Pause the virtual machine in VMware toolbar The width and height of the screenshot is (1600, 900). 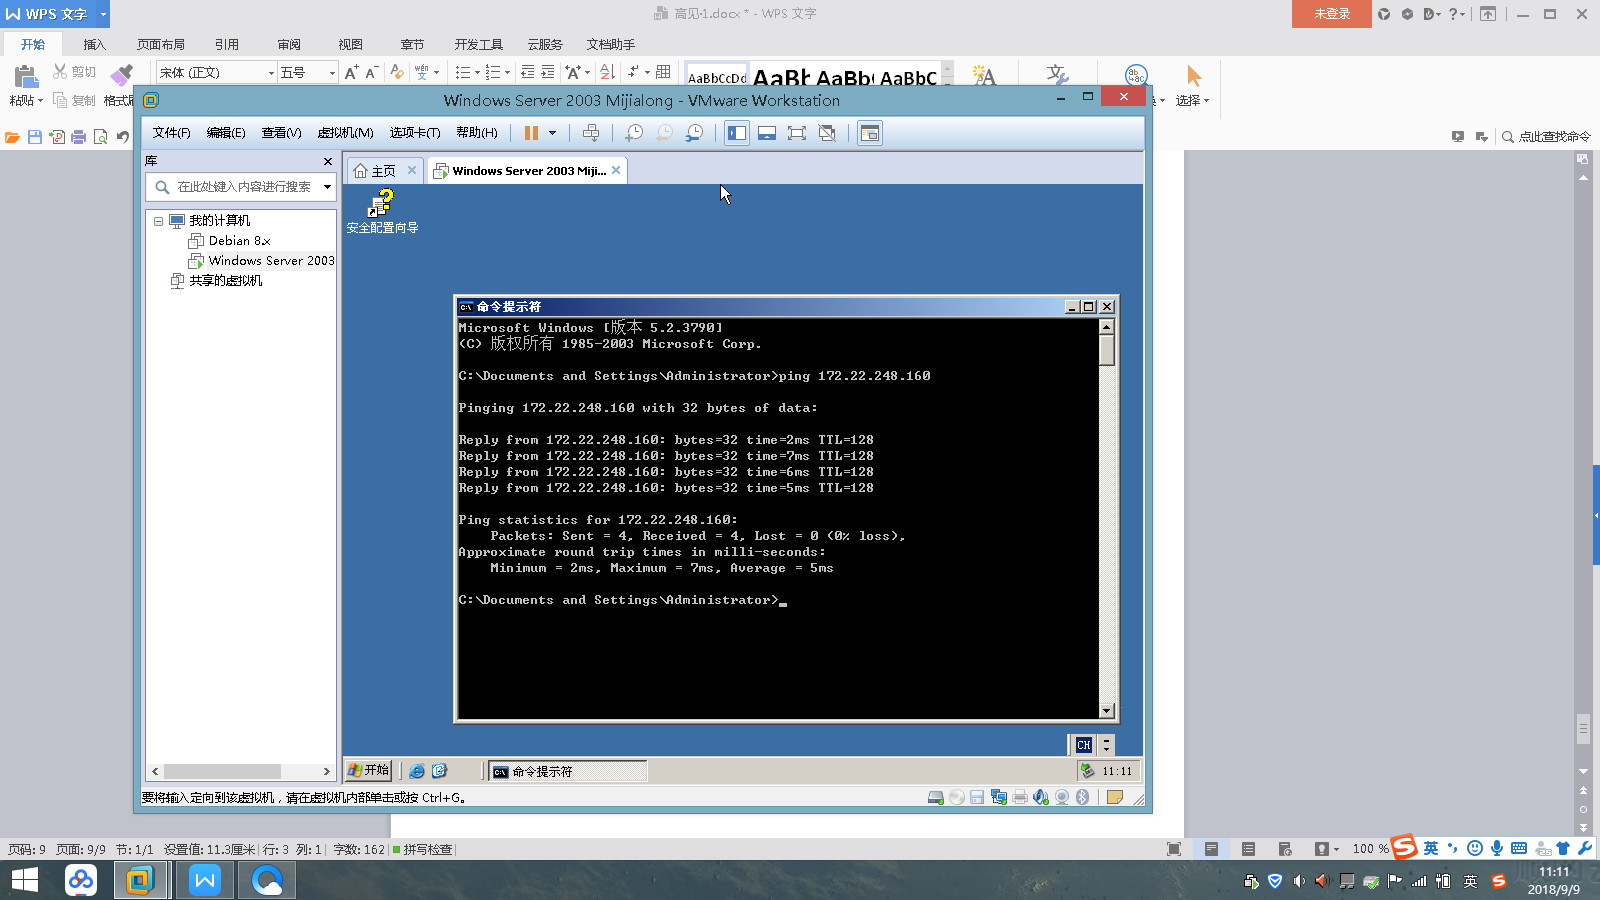click(531, 133)
